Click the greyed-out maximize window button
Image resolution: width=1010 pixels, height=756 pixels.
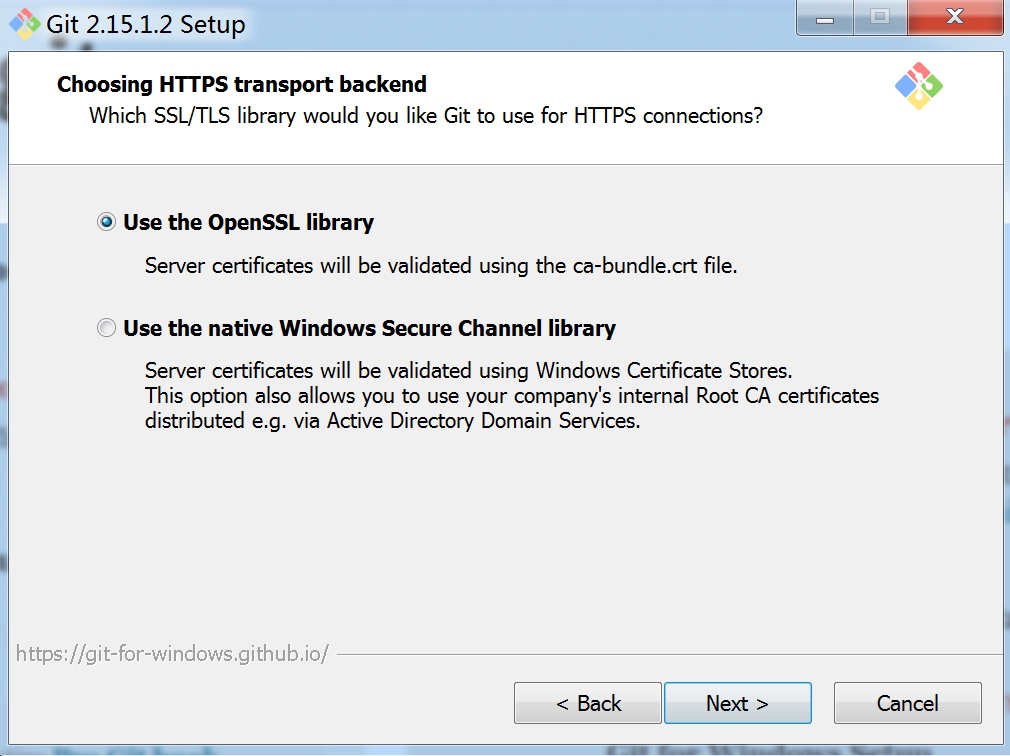pyautogui.click(x=880, y=17)
